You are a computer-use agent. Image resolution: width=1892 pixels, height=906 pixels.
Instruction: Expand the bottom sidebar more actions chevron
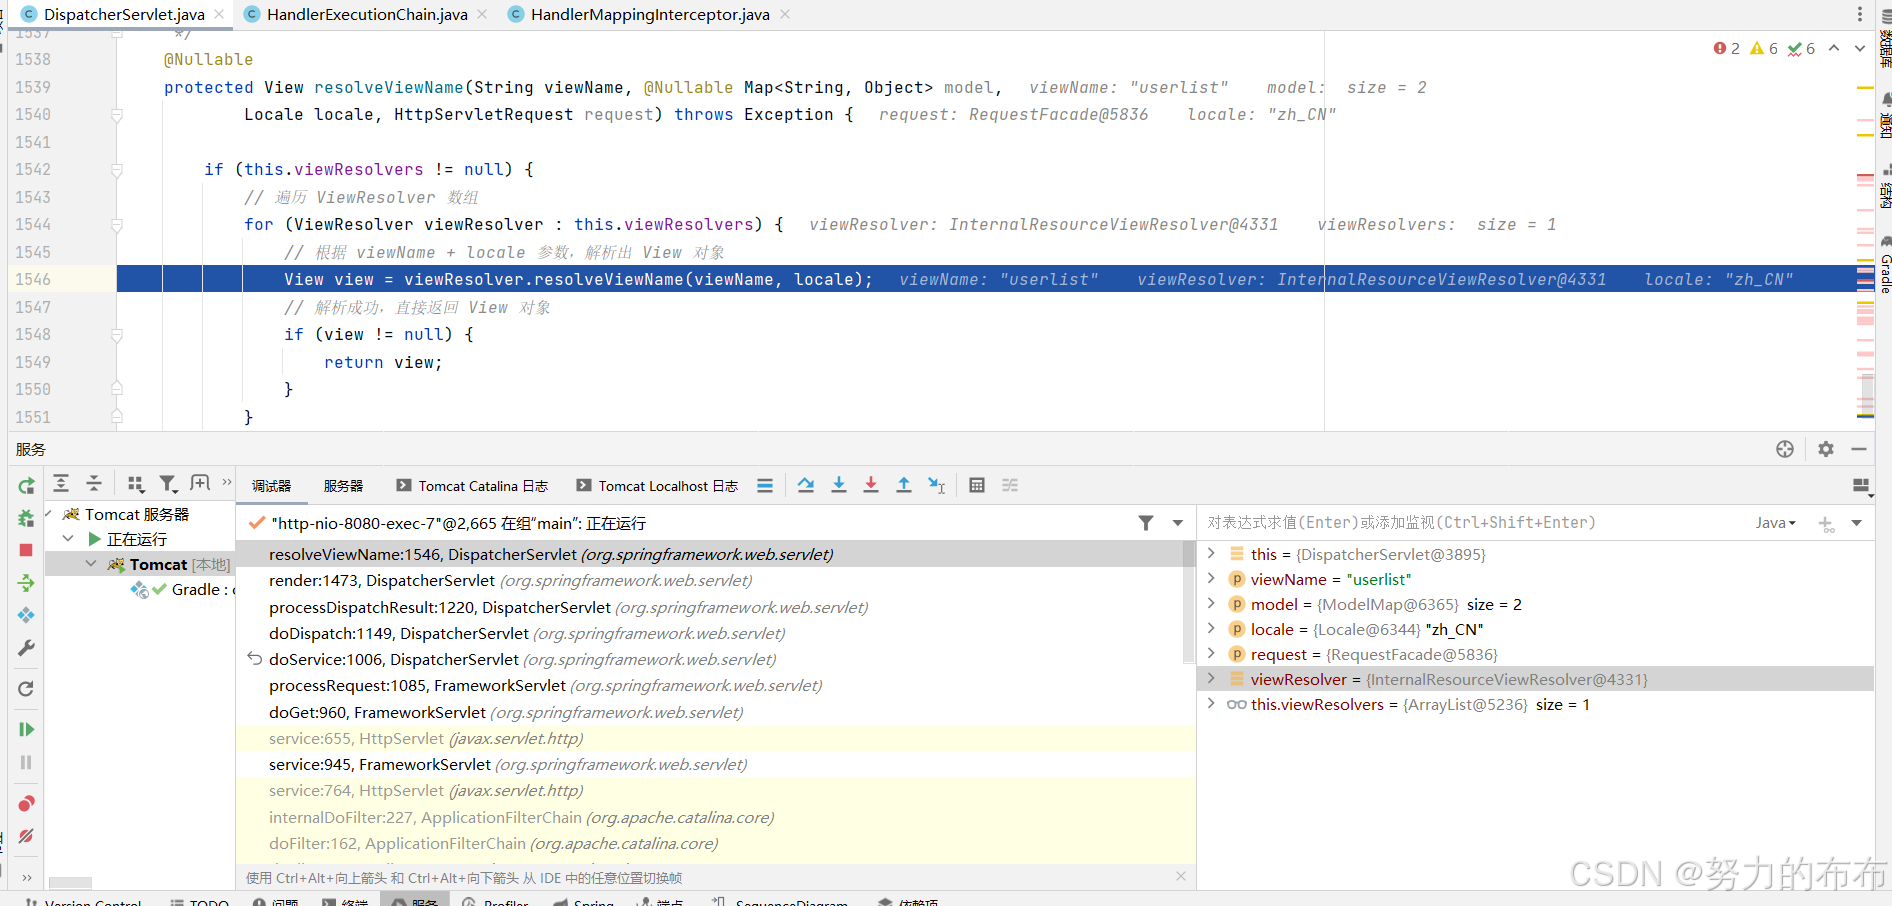pos(26,877)
